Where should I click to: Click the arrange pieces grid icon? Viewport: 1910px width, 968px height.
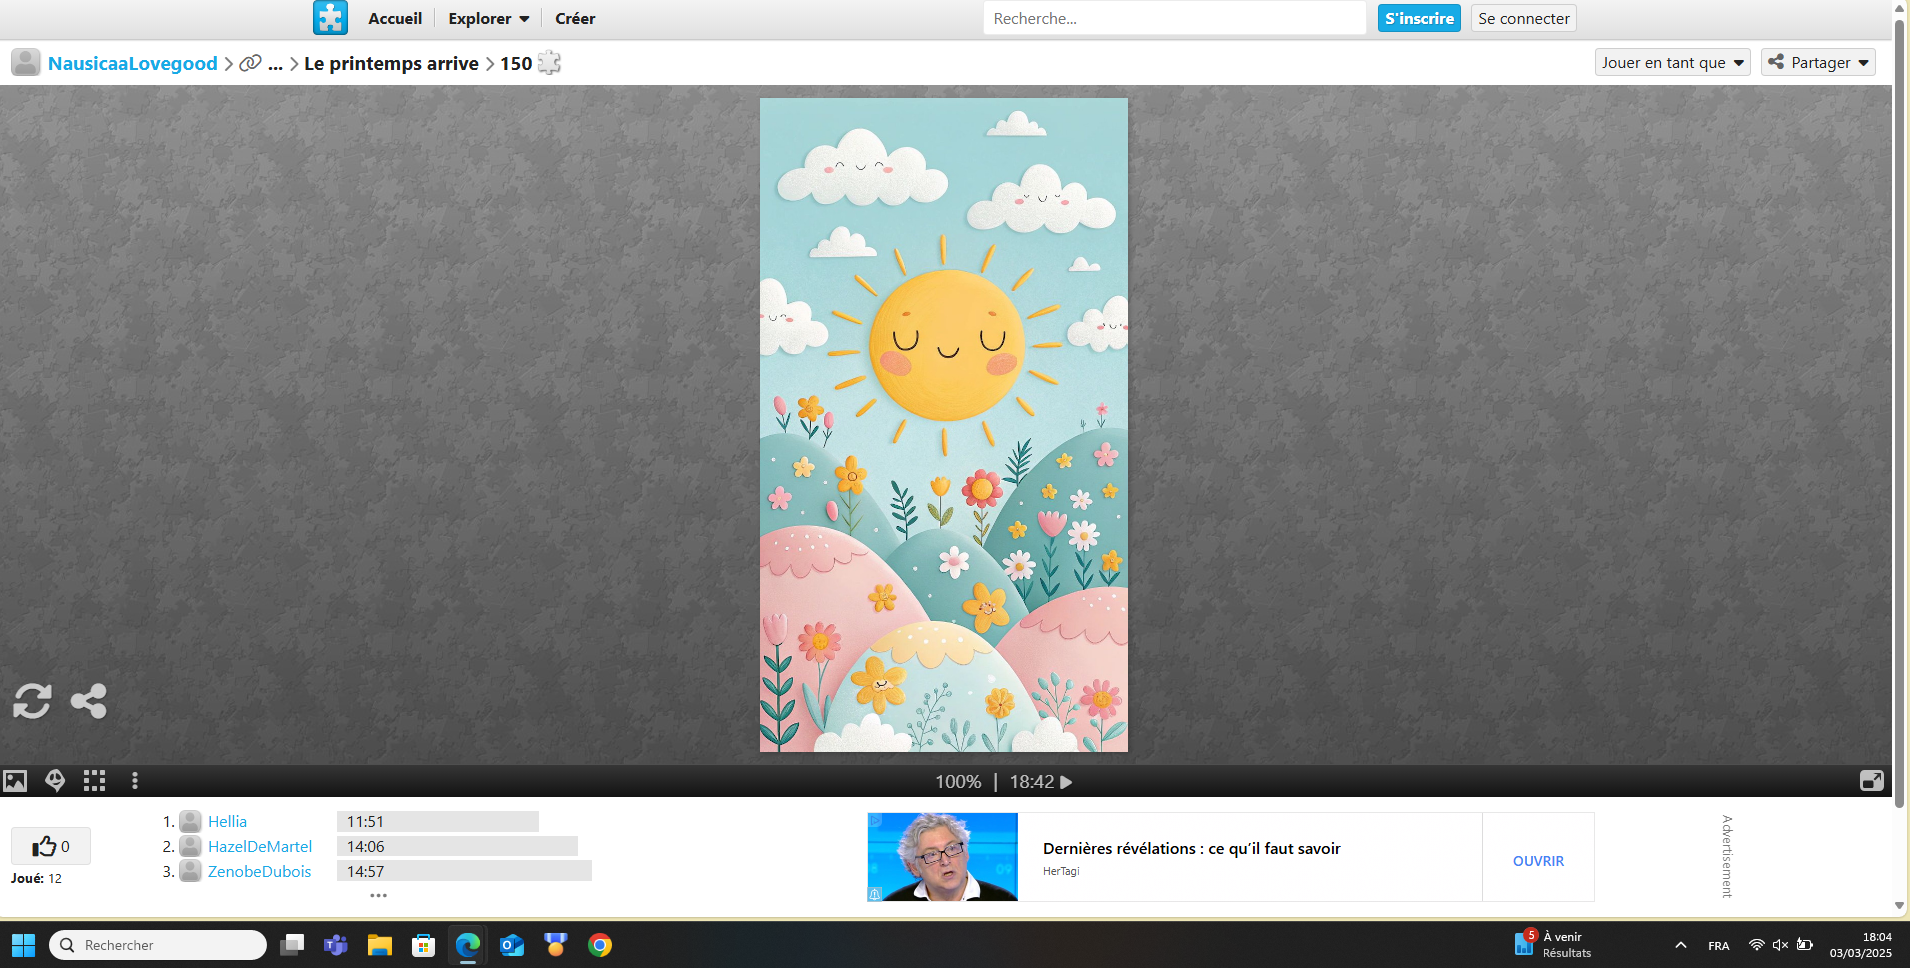(95, 781)
